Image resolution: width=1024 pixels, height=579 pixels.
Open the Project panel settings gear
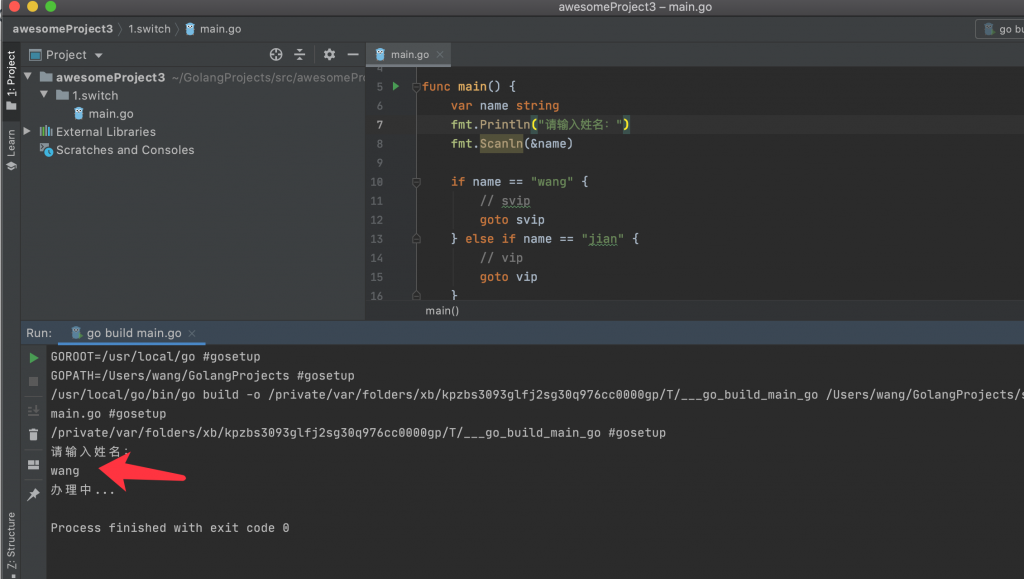pyautogui.click(x=329, y=55)
